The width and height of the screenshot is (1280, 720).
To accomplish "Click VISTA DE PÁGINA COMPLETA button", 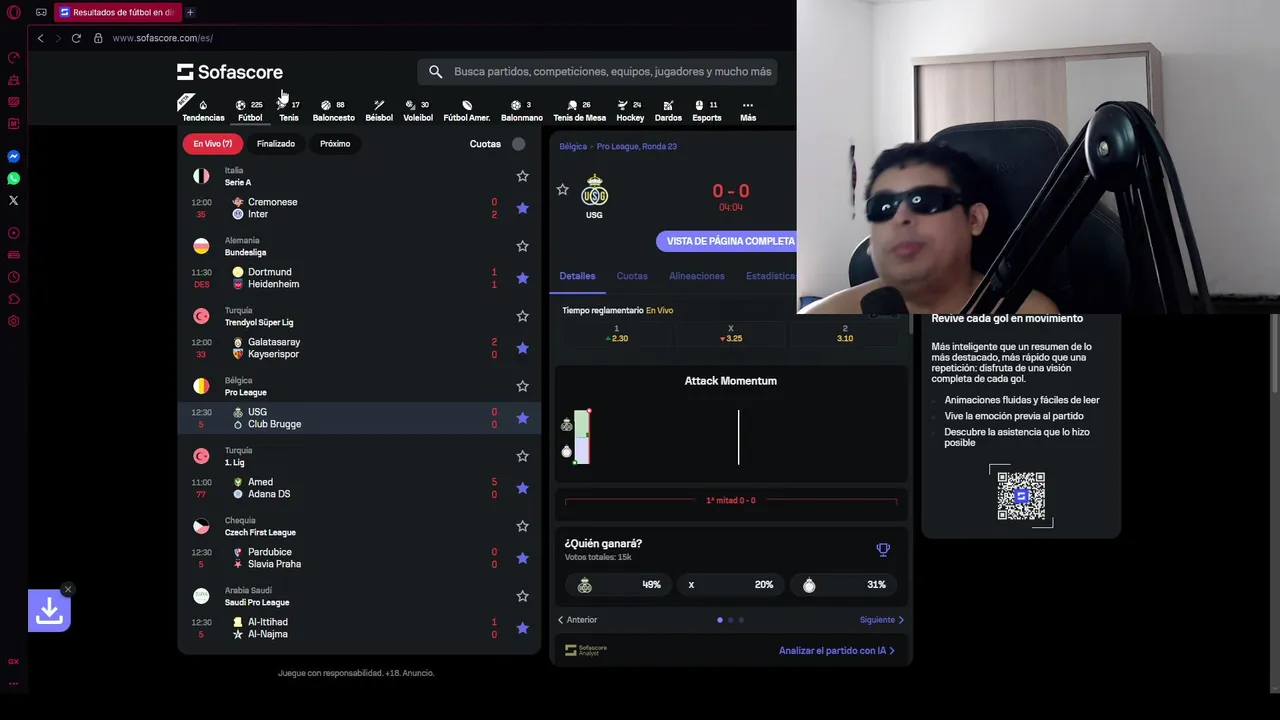I will click(x=730, y=241).
